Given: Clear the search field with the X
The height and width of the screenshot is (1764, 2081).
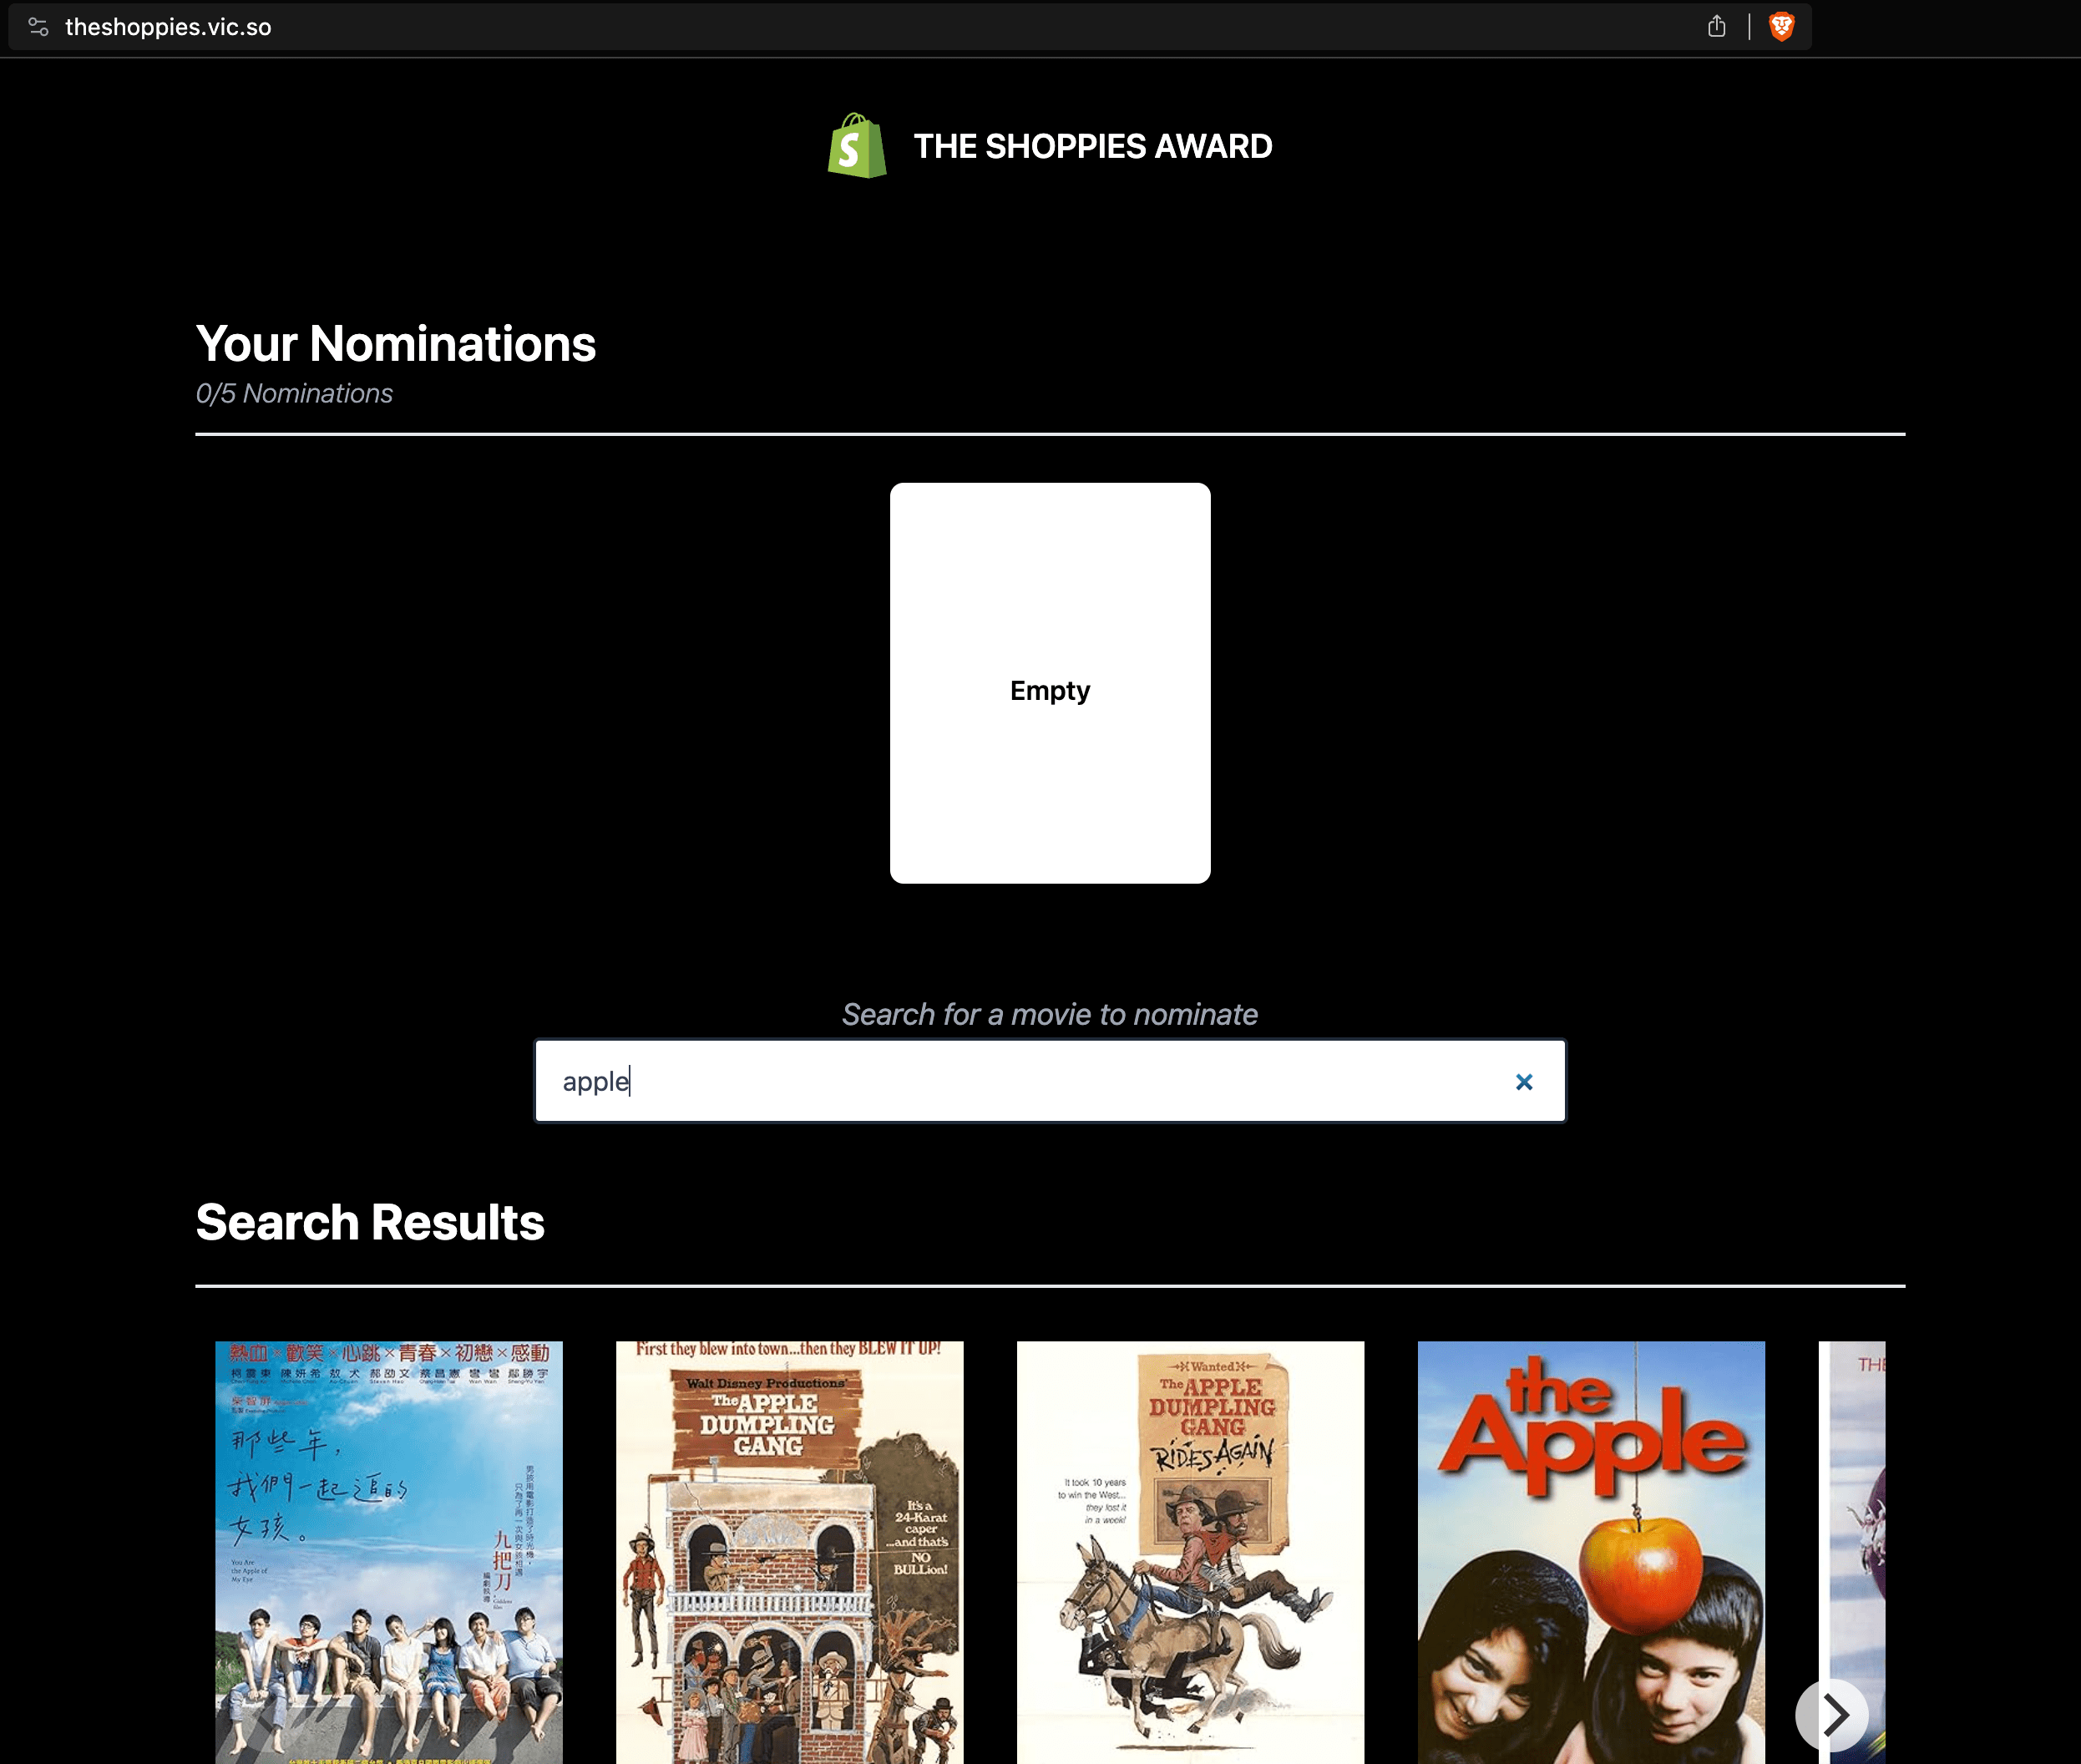Looking at the screenshot, I should pos(1524,1082).
